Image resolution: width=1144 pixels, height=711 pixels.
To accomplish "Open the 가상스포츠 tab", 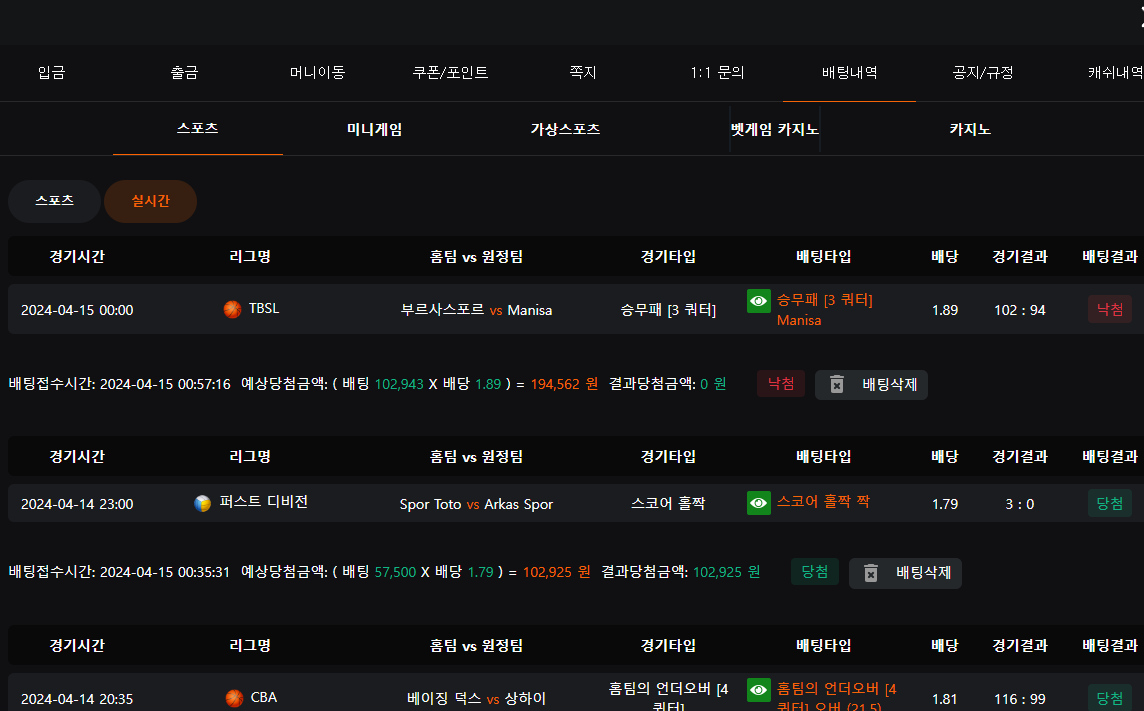I will (x=565, y=130).
